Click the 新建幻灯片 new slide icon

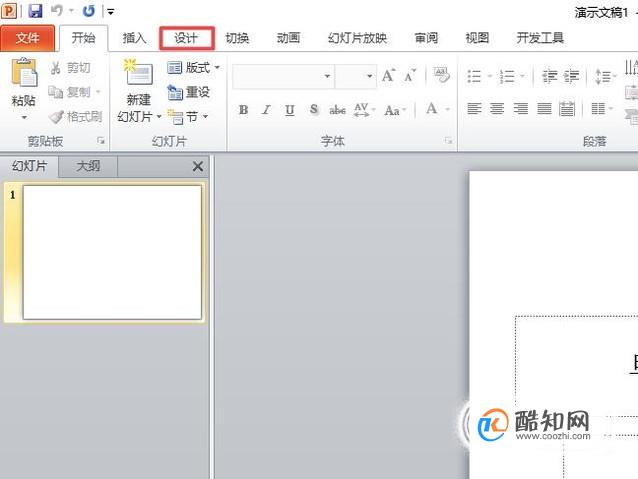point(138,72)
